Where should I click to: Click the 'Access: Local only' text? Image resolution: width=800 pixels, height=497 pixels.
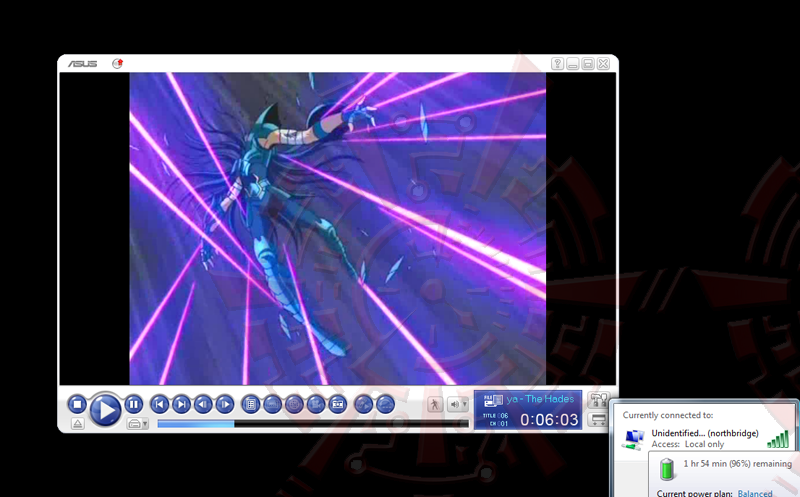(x=687, y=444)
